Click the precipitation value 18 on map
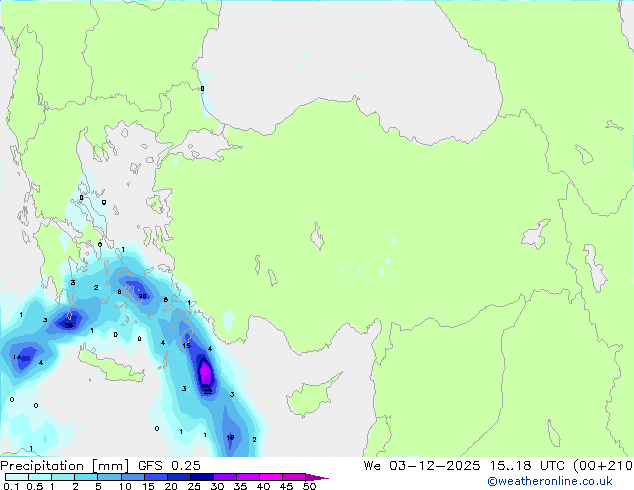Viewport: 634px width, 490px height. tap(230, 437)
